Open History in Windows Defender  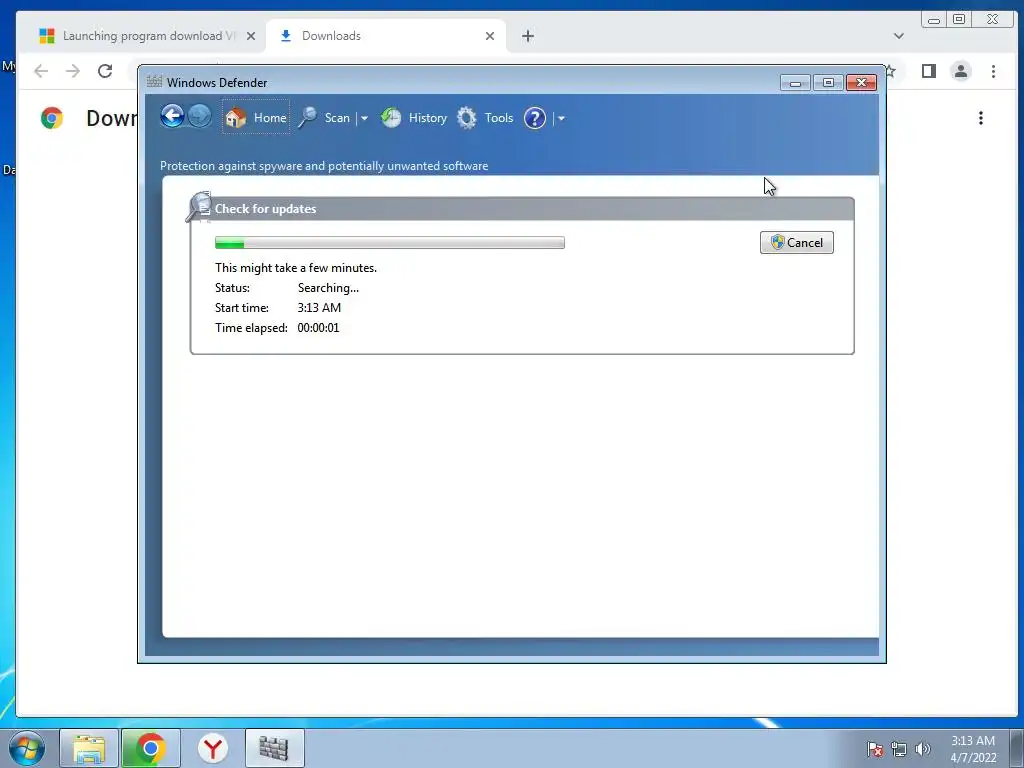pyautogui.click(x=414, y=118)
